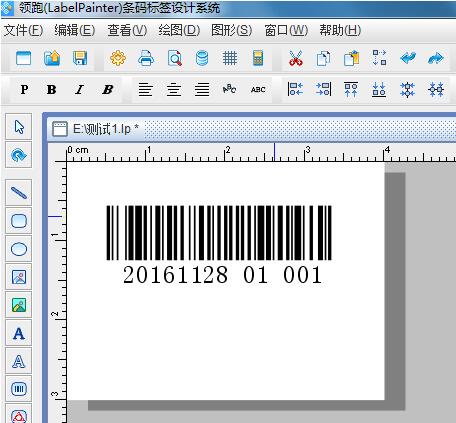Choose the rounded rectangle tool
Screen dimensions: 456x423
coord(19,221)
